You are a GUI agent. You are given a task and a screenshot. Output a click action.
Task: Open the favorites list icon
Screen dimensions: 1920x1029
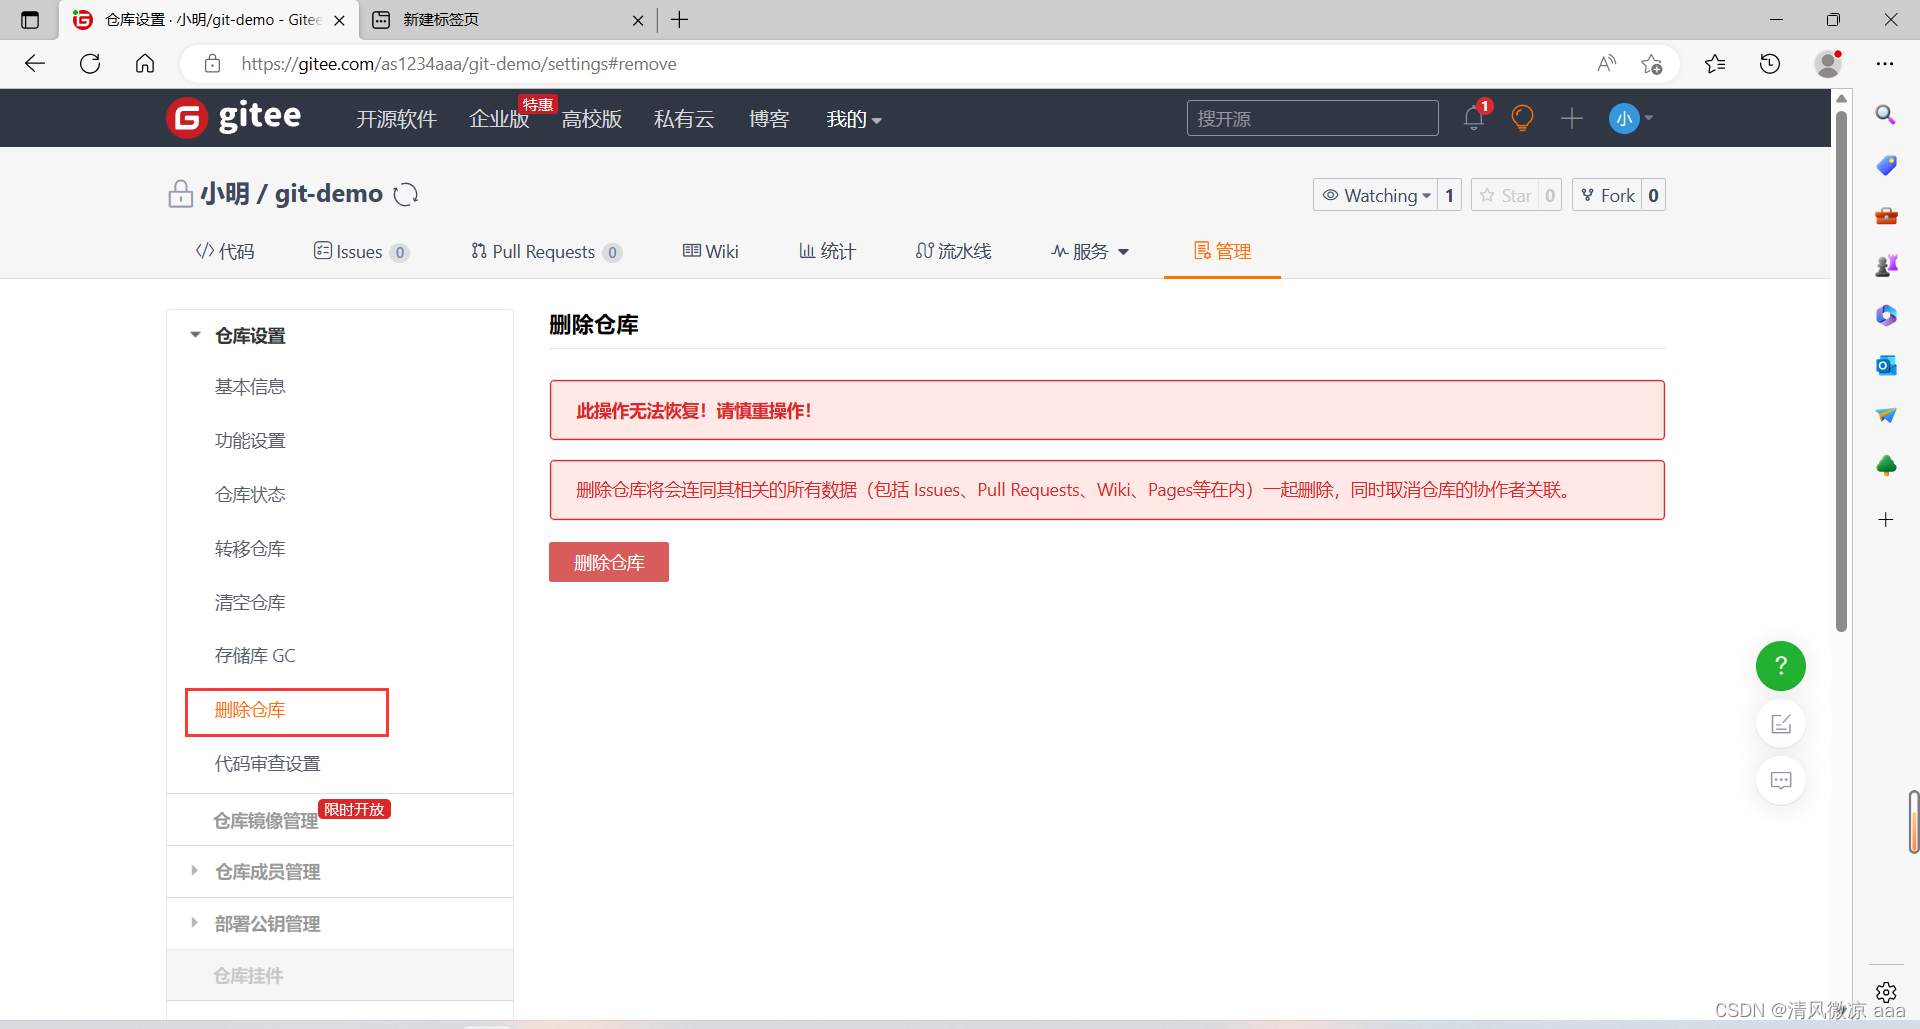[1715, 63]
